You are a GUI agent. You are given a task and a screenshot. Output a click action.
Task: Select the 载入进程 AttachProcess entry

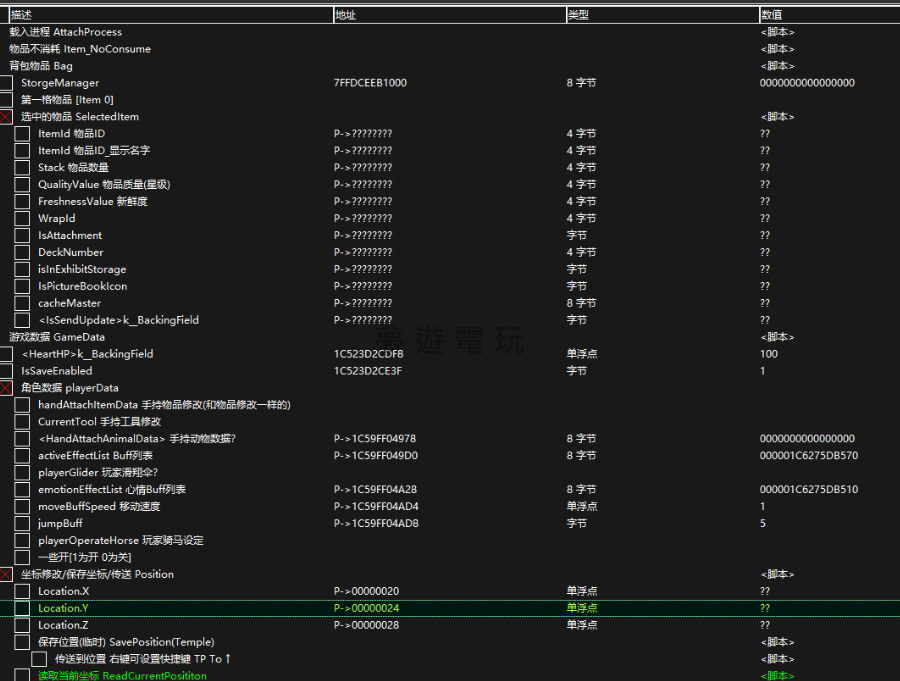(x=65, y=32)
